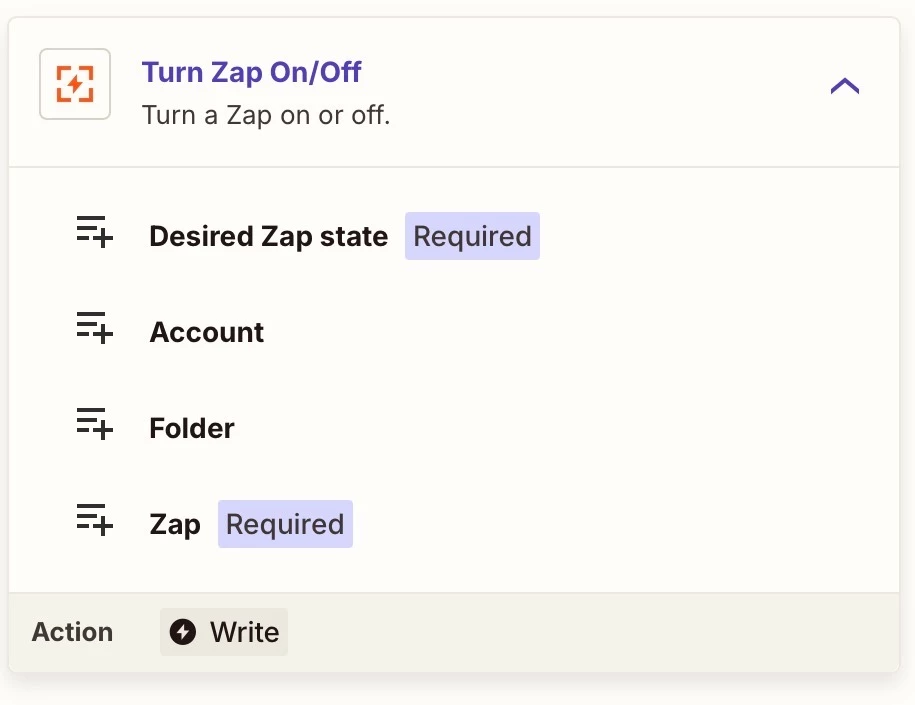Select the Zap field label

click(x=175, y=525)
